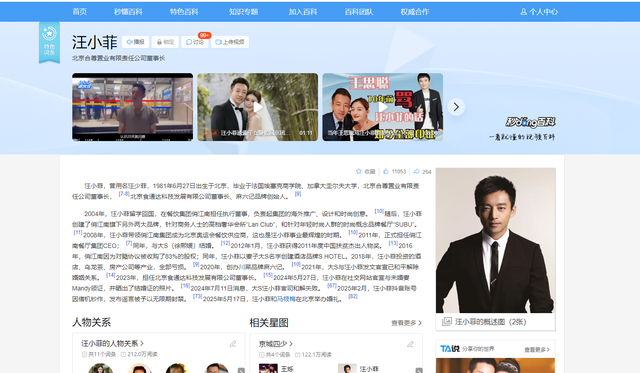Click the 特色词条 ribbon badge
Viewport: 640px width, 373px height.
click(49, 42)
